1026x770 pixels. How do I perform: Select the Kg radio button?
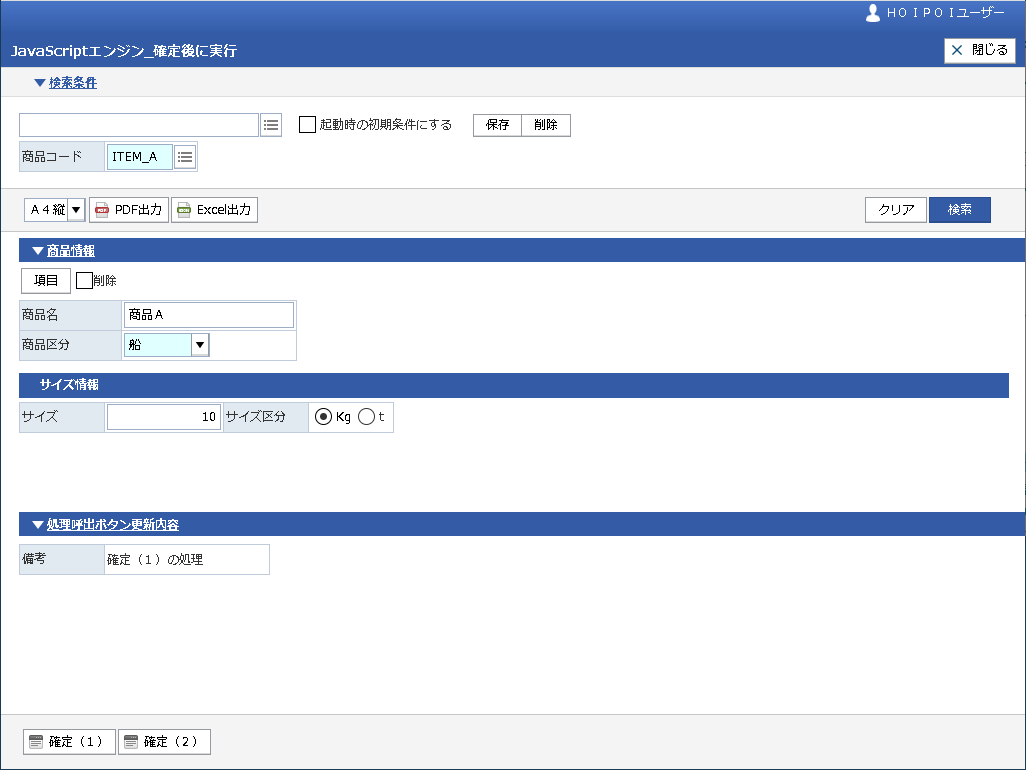pyautogui.click(x=323, y=417)
